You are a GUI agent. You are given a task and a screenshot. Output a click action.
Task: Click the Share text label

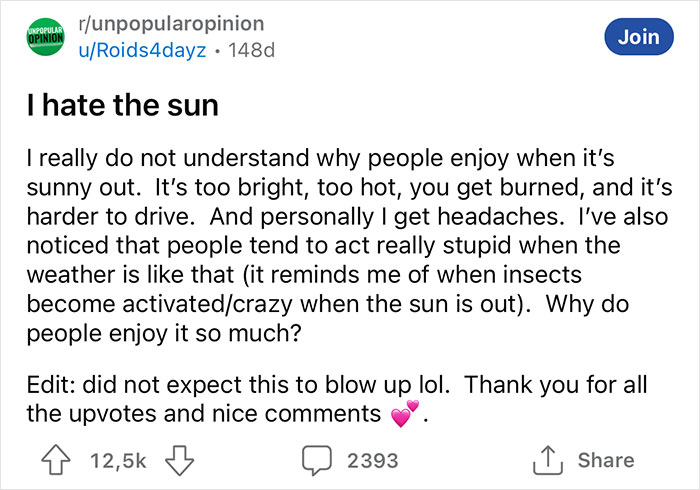click(x=606, y=460)
